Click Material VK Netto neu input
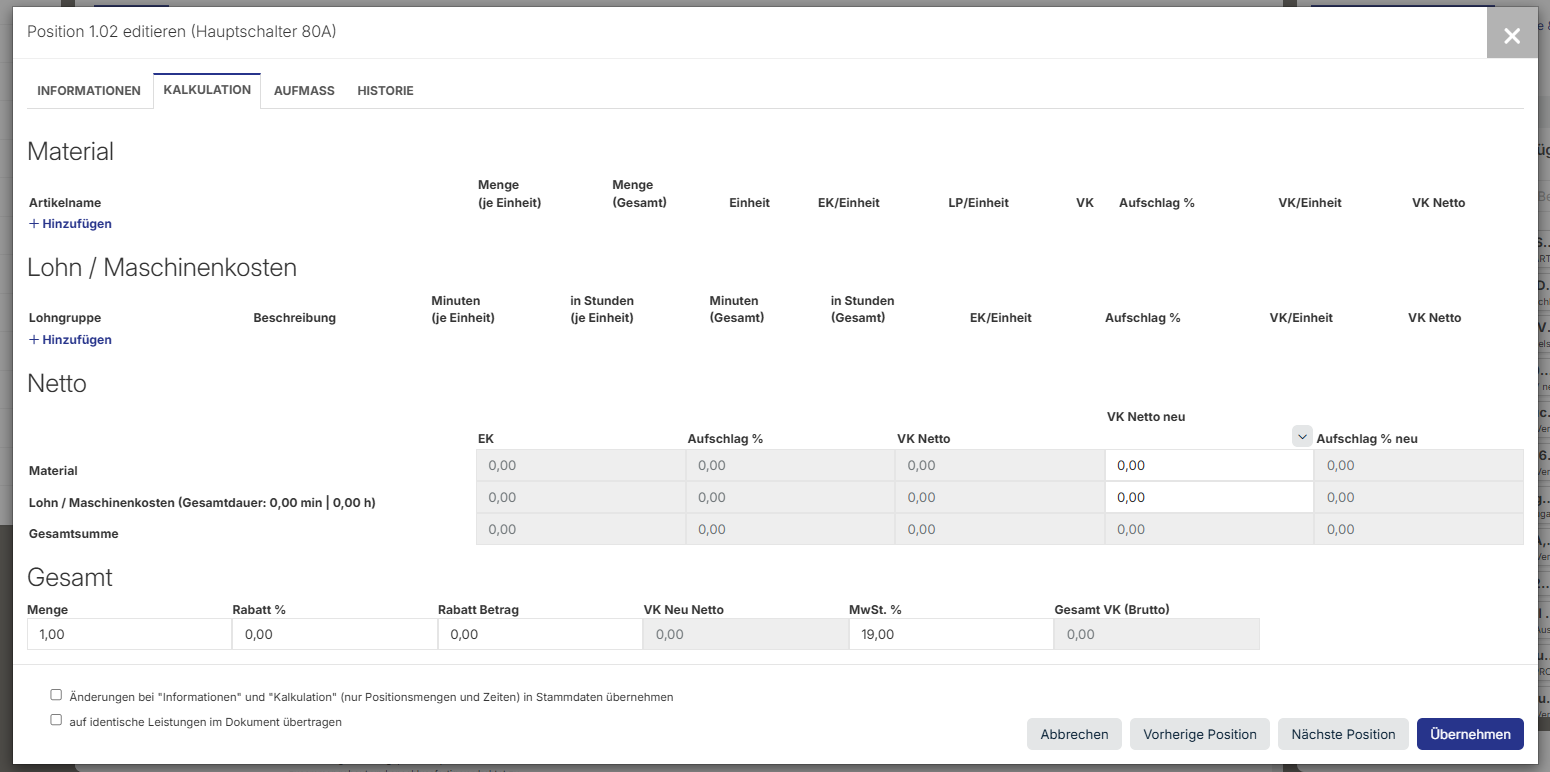The image size is (1550, 772). tap(1208, 465)
